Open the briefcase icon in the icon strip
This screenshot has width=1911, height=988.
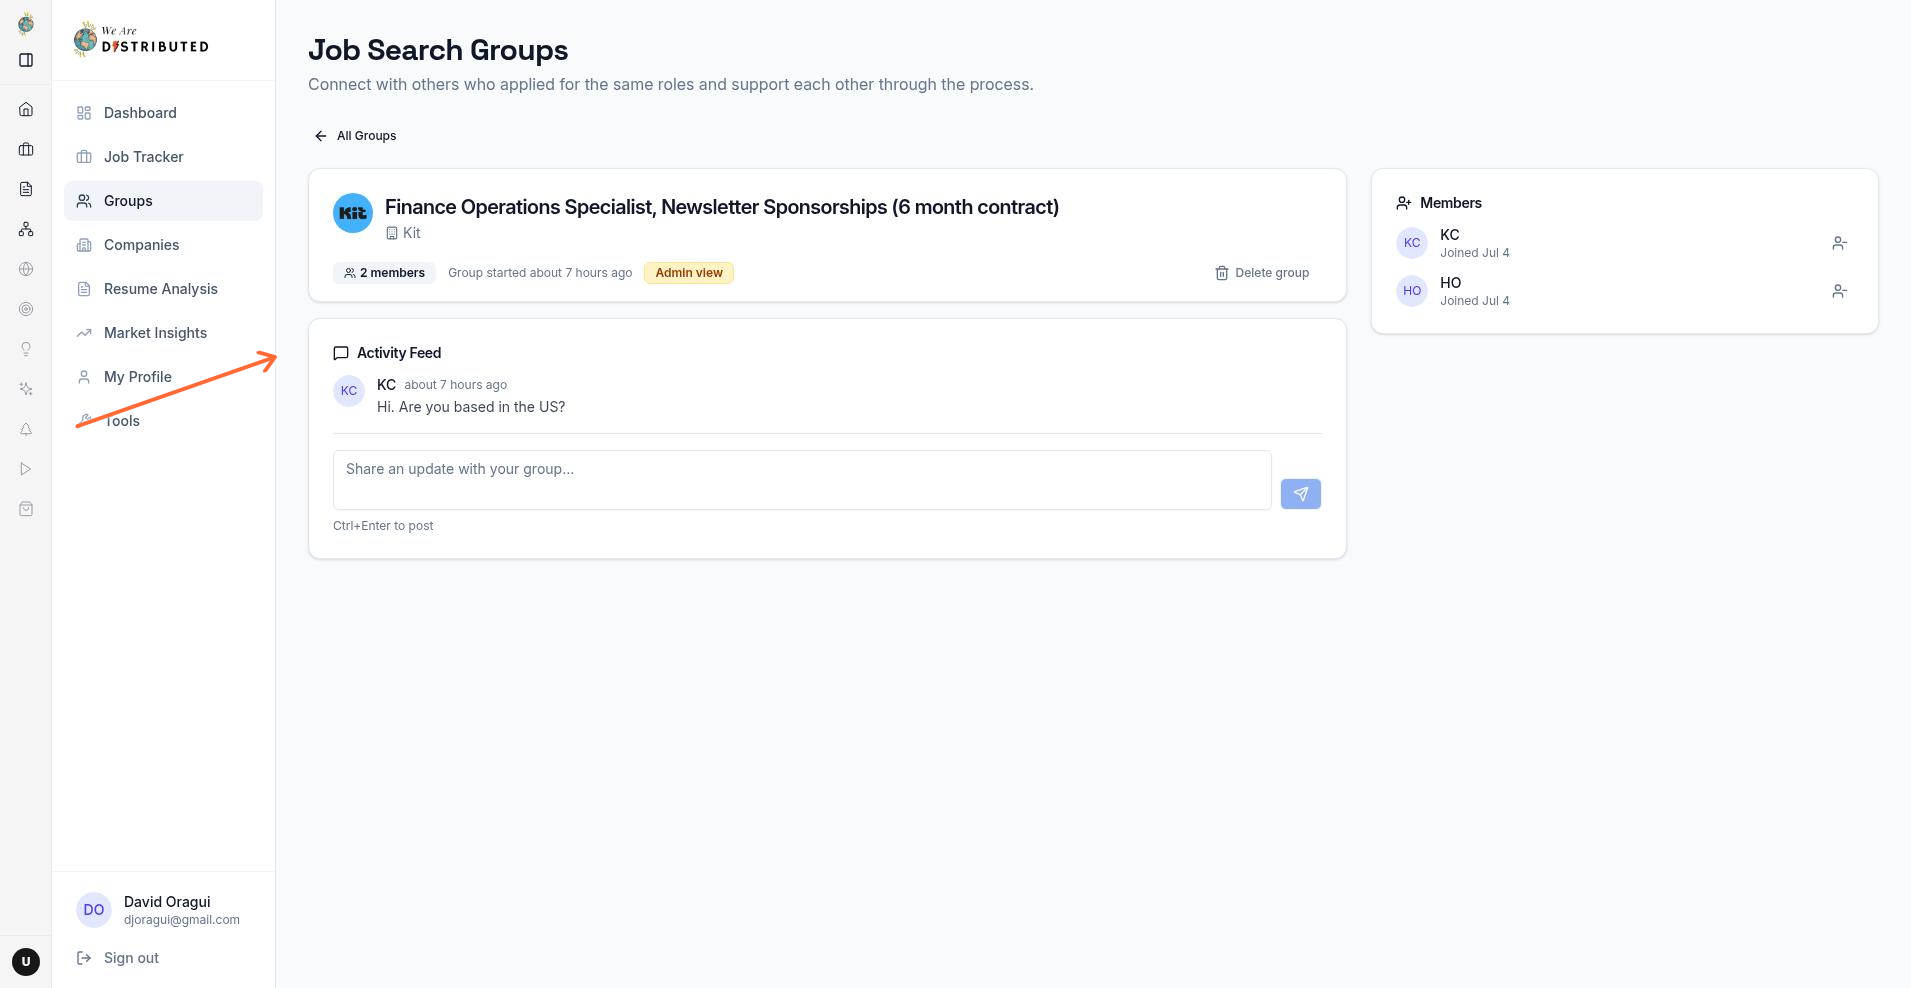click(26, 149)
